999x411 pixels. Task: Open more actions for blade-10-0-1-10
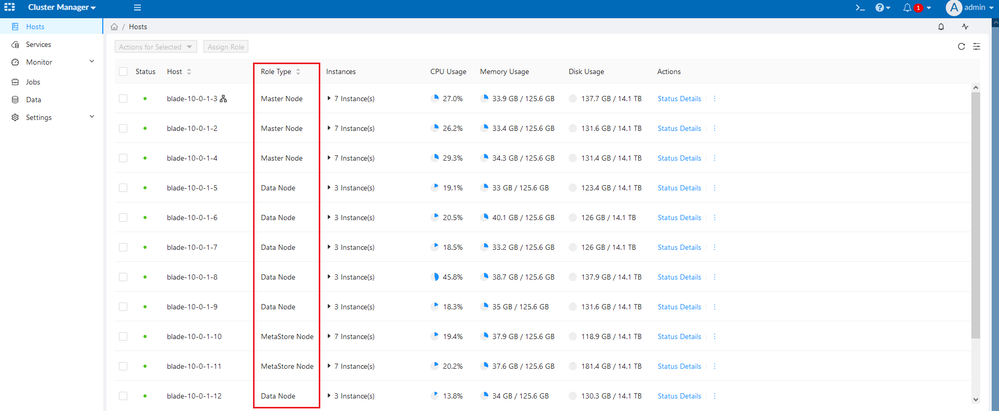714,336
